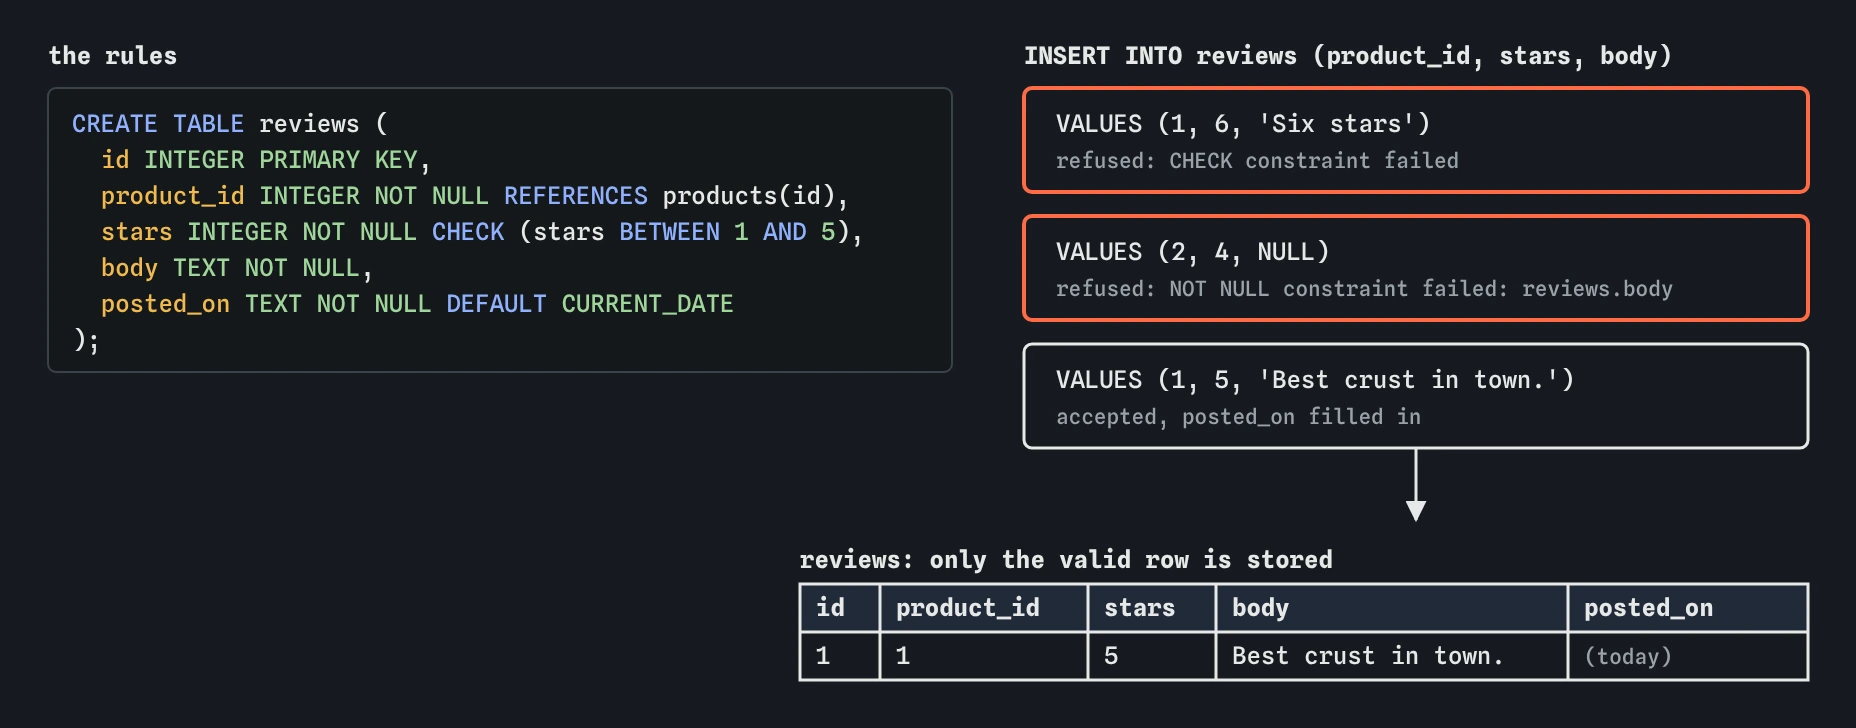Select "accepted, posted_on filled in" message
Image resolution: width=1856 pixels, height=728 pixels.
point(1238,417)
